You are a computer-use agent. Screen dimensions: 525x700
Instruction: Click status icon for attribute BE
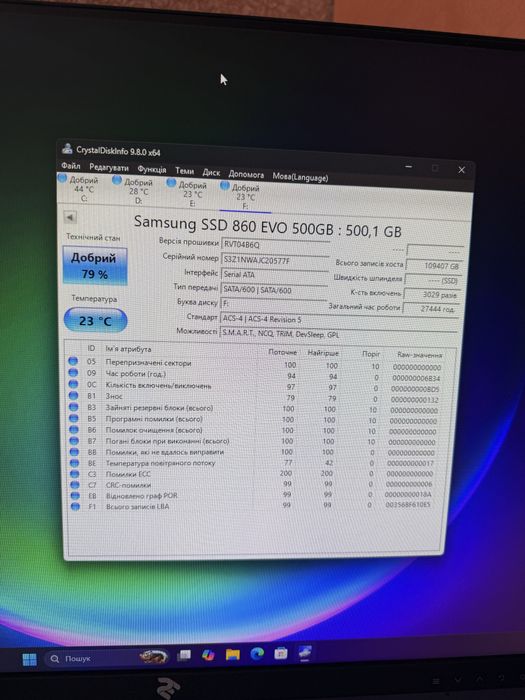coord(74,463)
